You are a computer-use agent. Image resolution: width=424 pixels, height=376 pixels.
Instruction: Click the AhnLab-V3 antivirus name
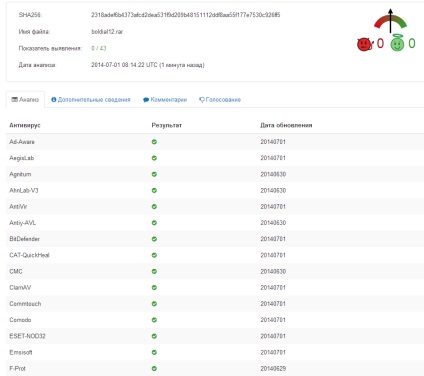point(24,190)
